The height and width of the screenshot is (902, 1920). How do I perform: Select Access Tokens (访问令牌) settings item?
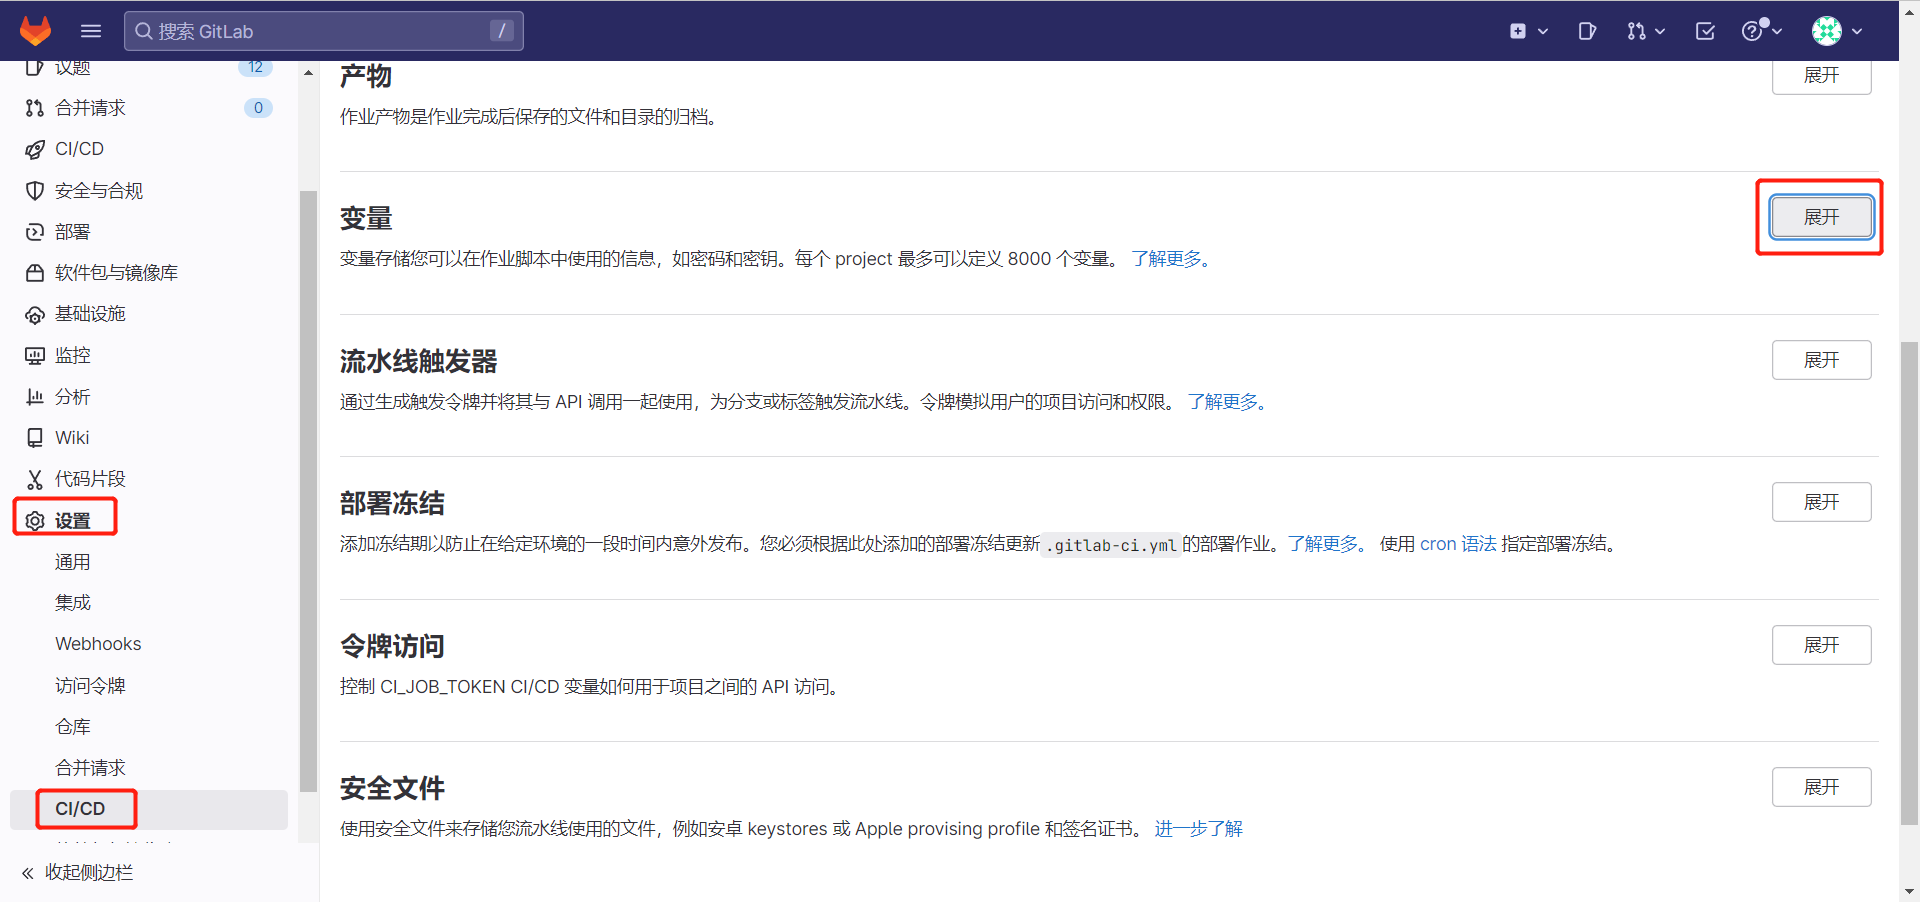(x=90, y=685)
